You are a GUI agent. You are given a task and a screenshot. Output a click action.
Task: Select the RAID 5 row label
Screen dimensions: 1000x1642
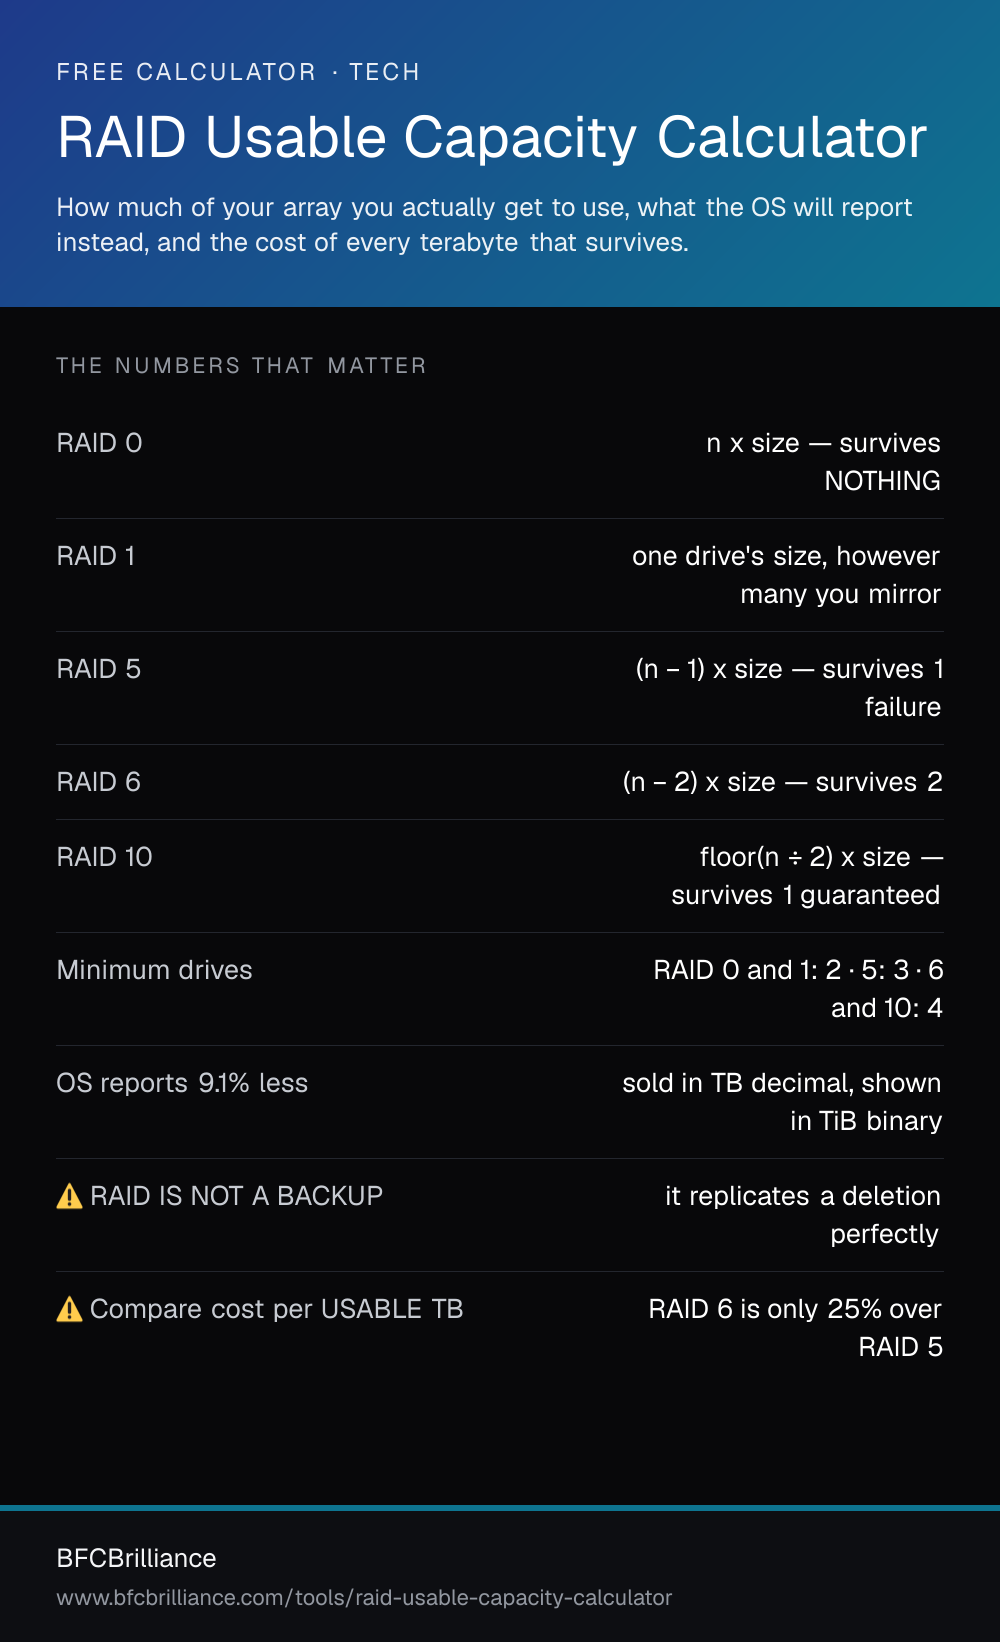[99, 669]
